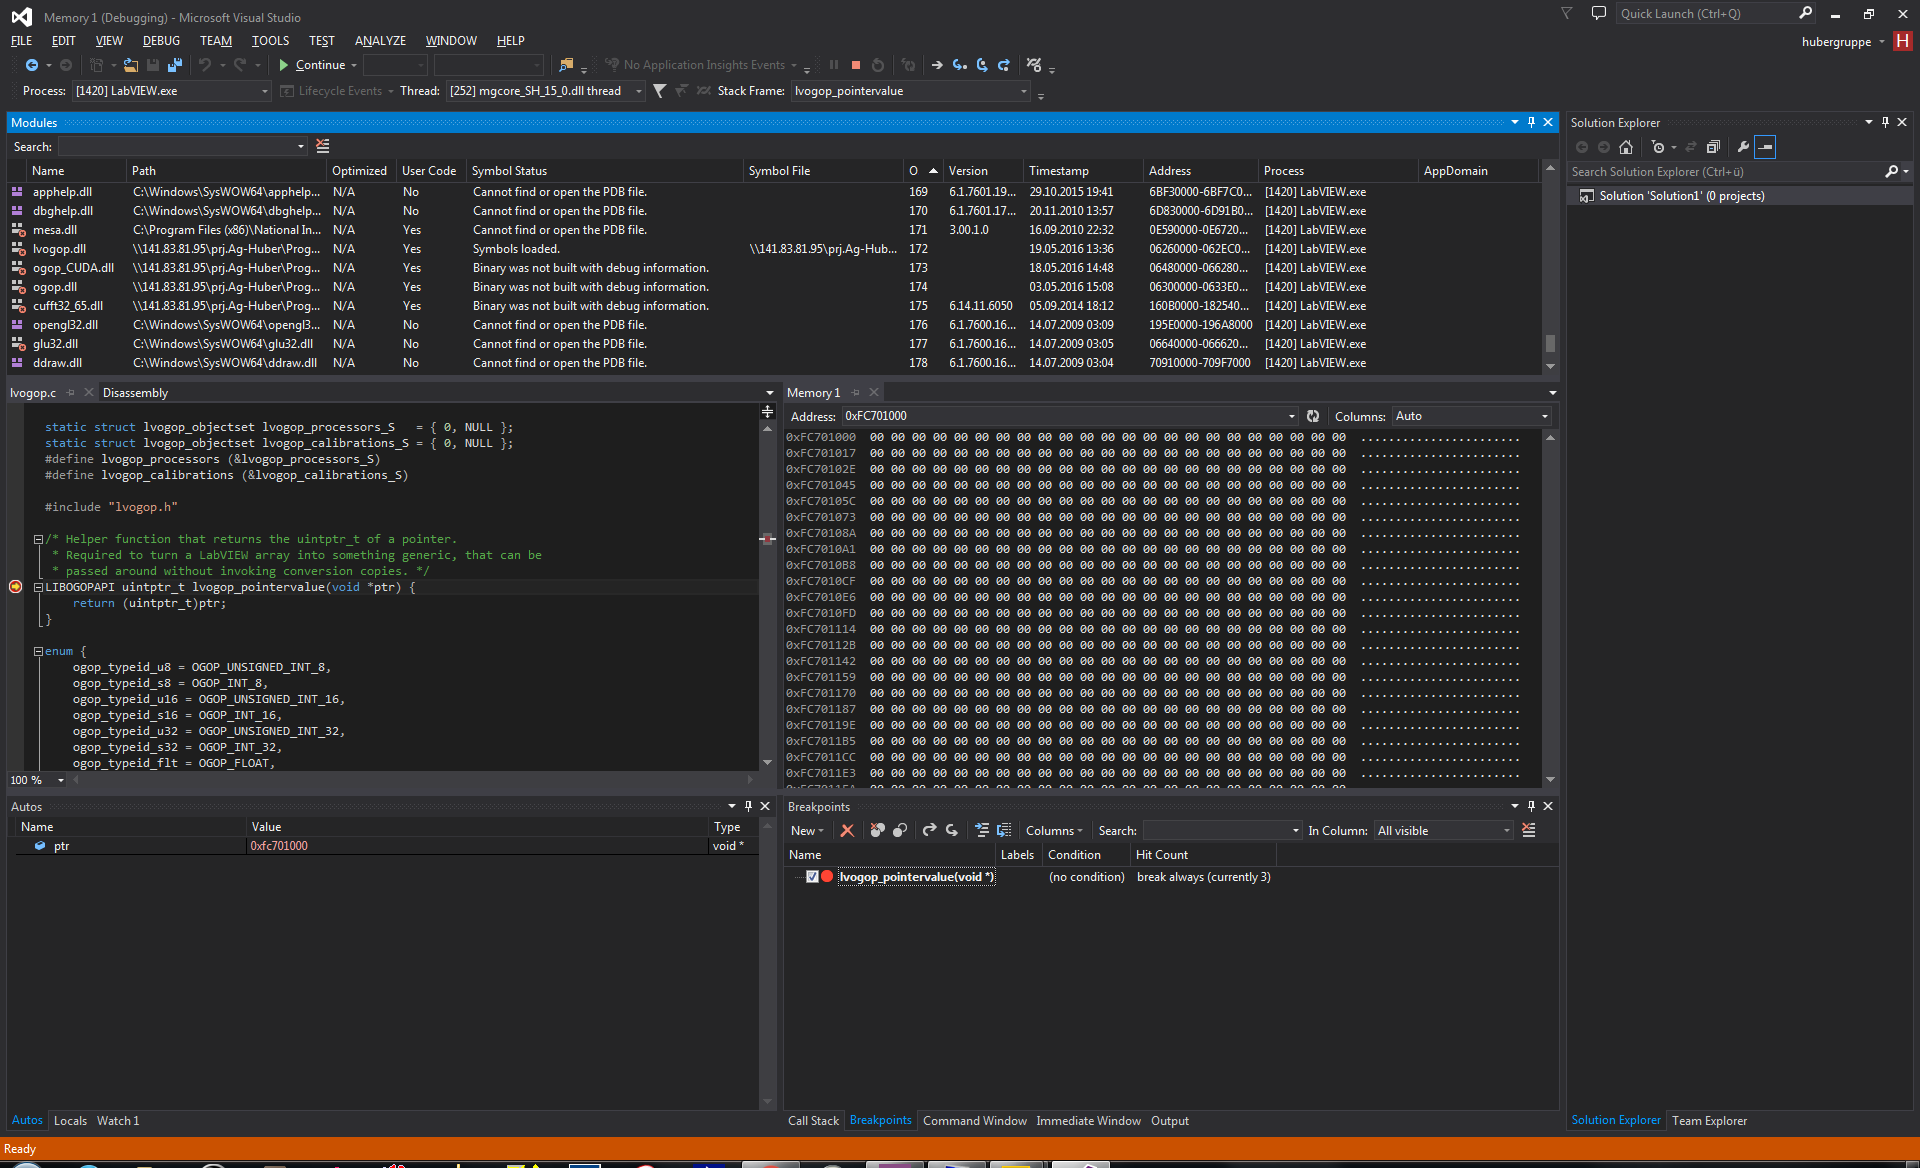1920x1168 pixels.
Task: Click the notifications flag icon in title bar
Action: [1567, 14]
